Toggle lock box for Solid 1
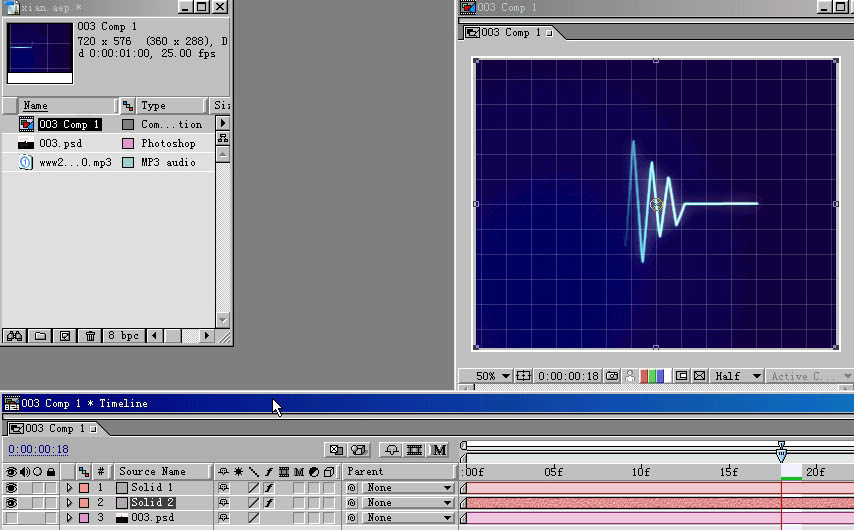 (51, 488)
